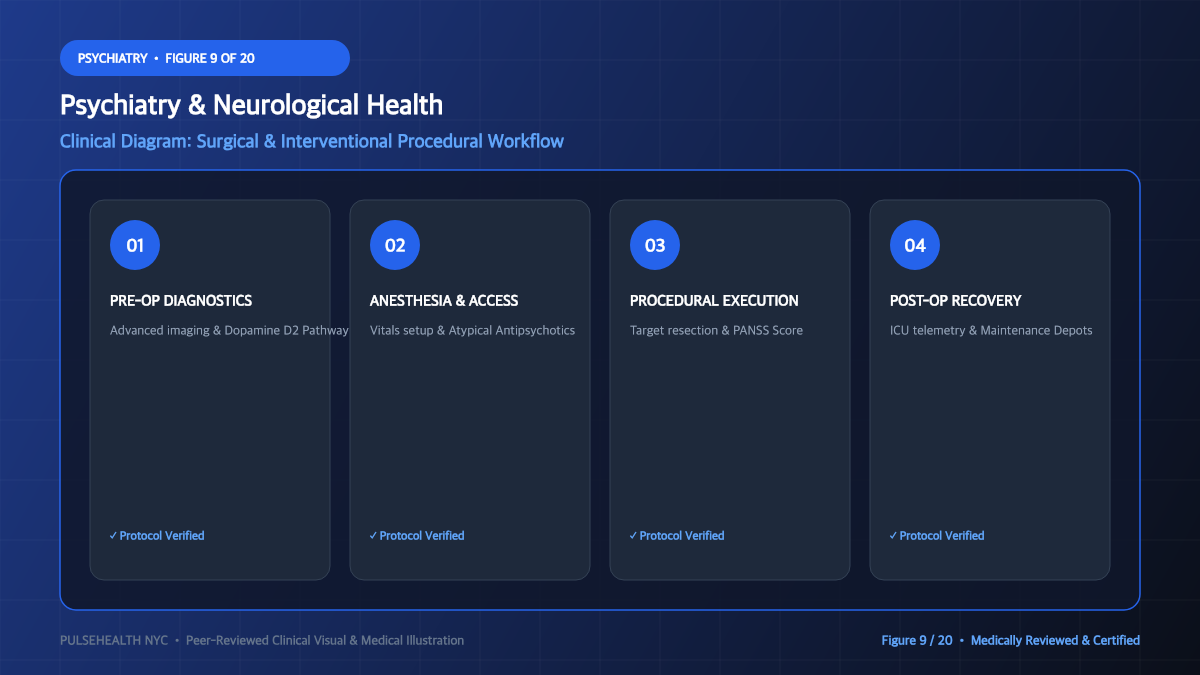Click ICU telemetry & Maintenance Depots text

click(x=991, y=330)
